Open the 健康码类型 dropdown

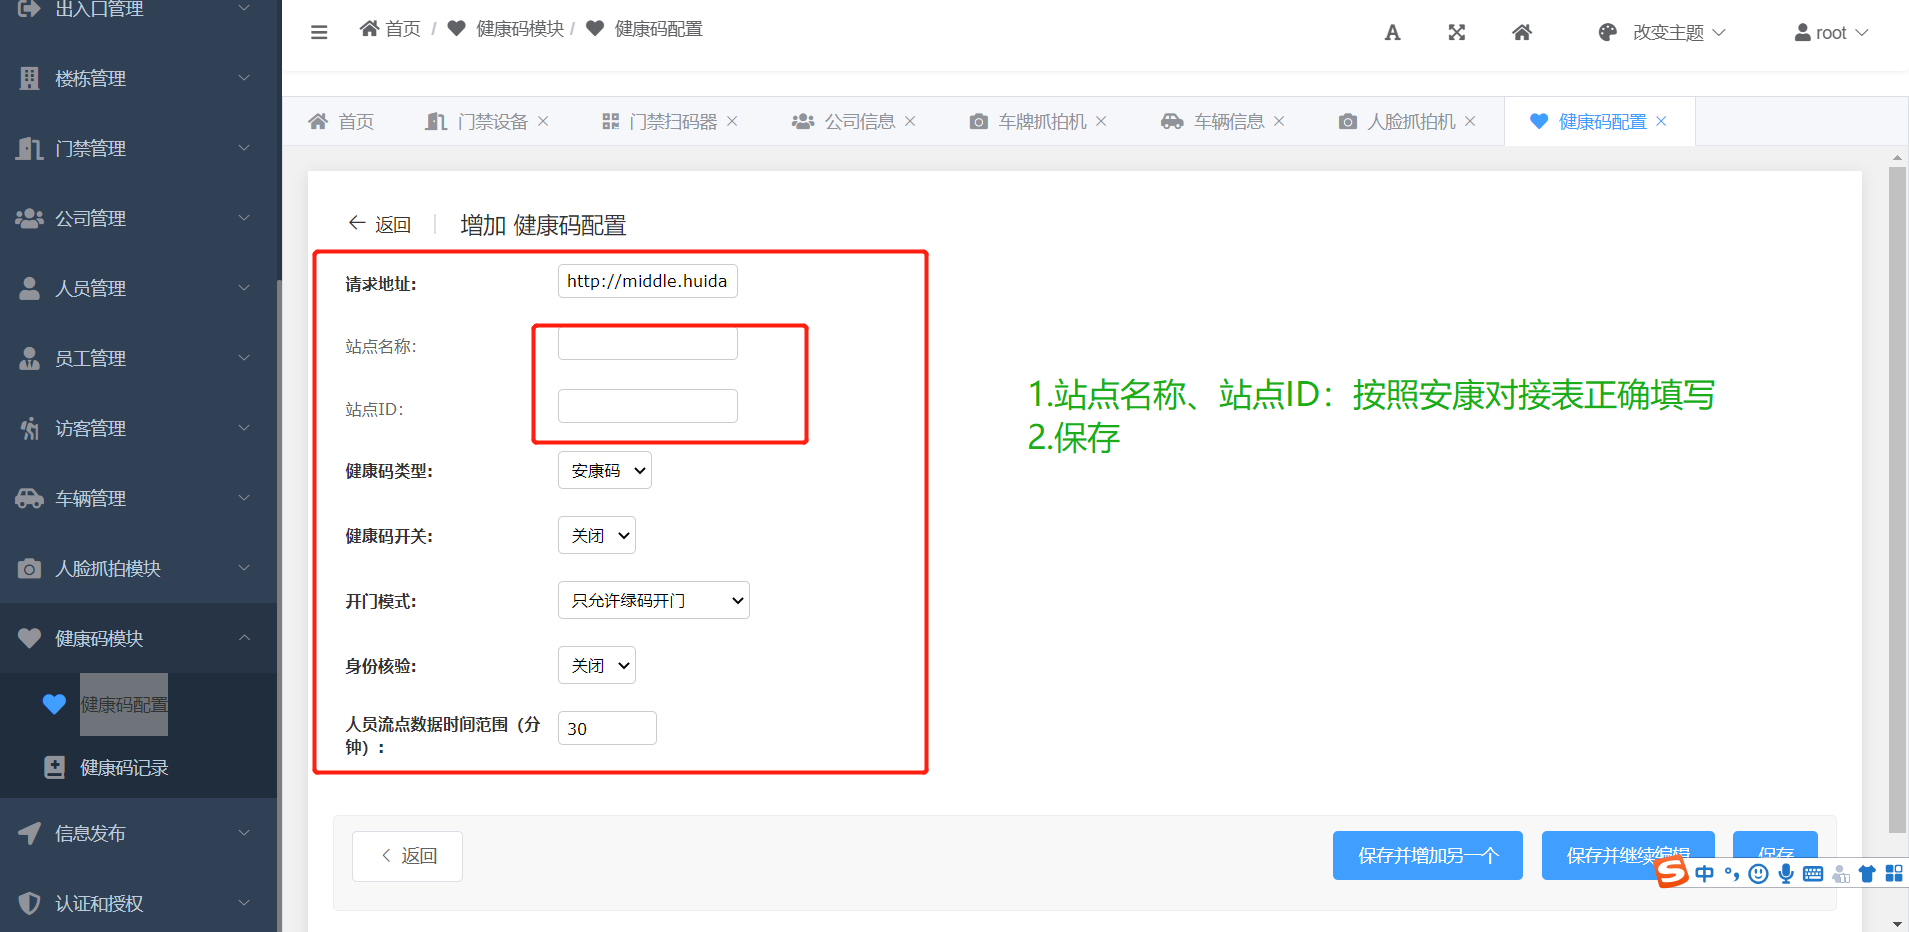coord(605,471)
